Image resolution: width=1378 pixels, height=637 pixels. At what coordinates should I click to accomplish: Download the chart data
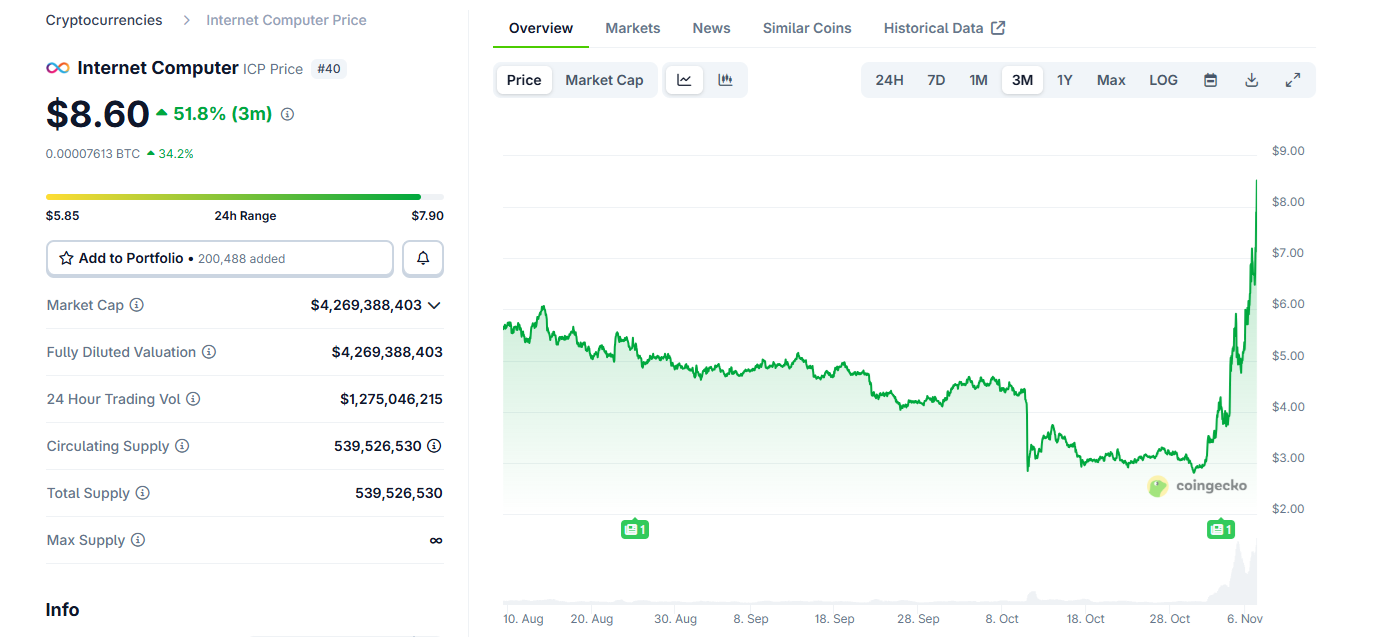coord(1251,80)
